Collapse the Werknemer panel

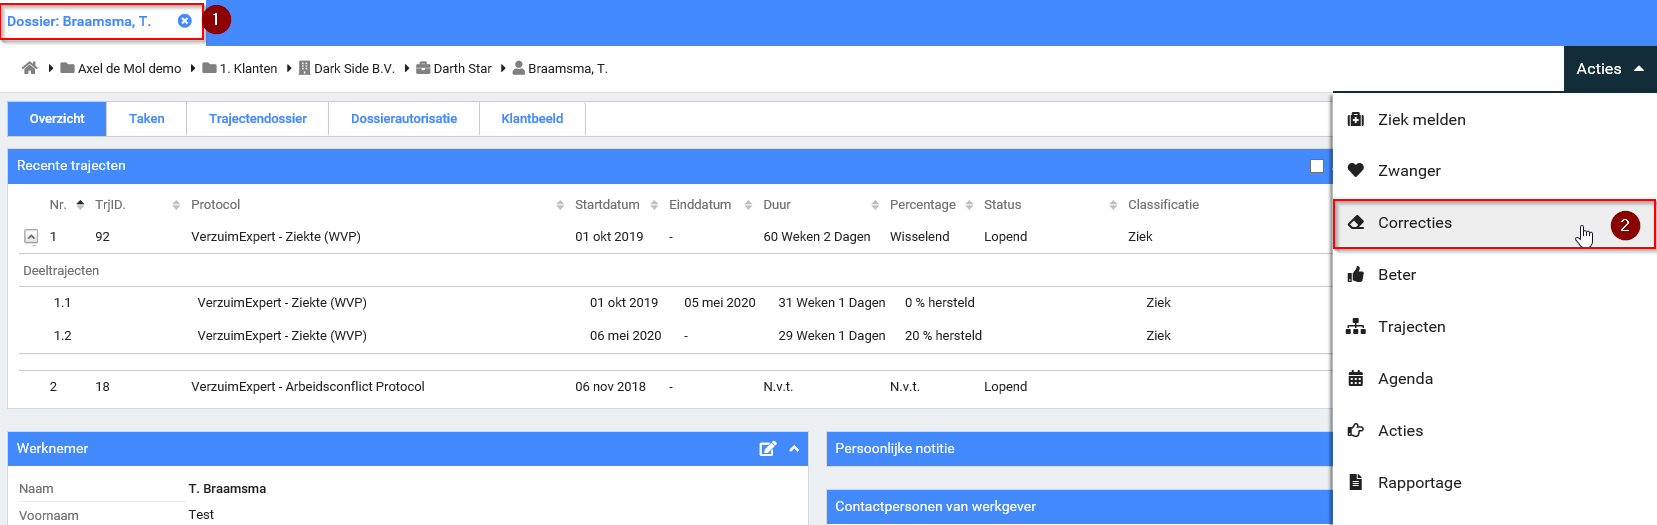[794, 449]
